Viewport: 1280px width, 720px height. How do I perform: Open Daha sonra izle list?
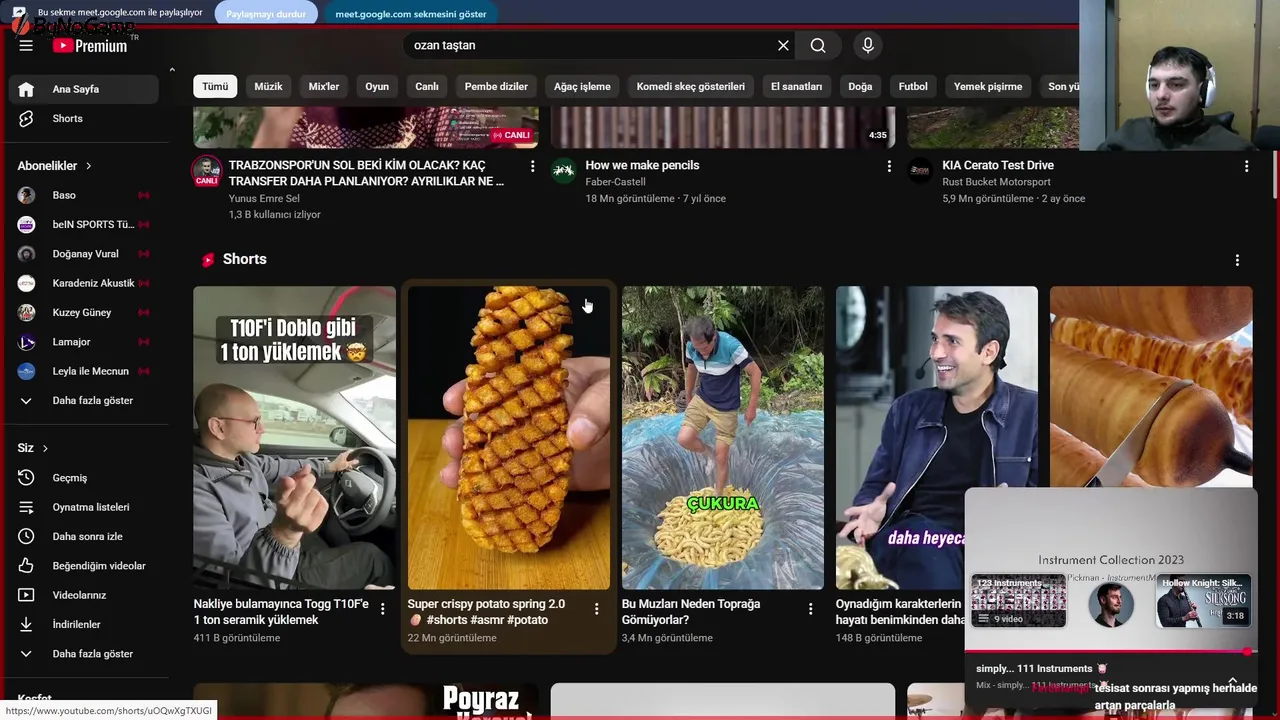(x=84, y=536)
